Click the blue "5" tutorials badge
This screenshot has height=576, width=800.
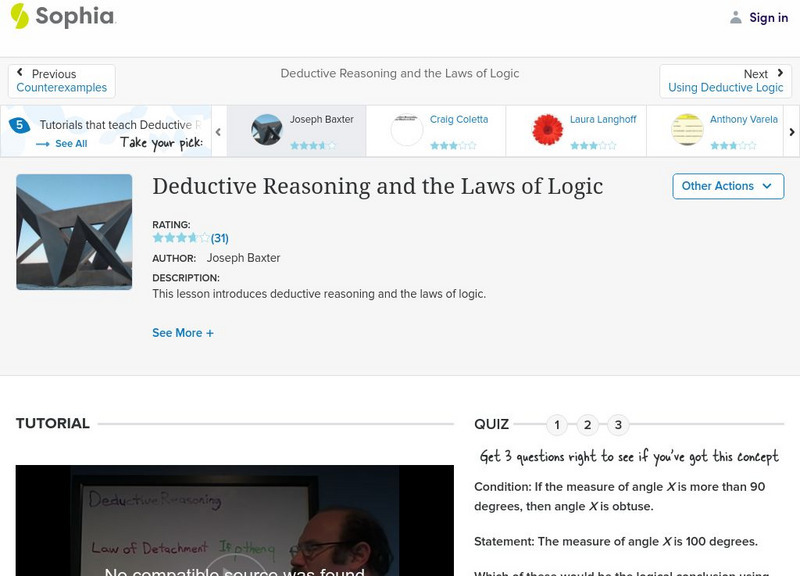(18, 124)
